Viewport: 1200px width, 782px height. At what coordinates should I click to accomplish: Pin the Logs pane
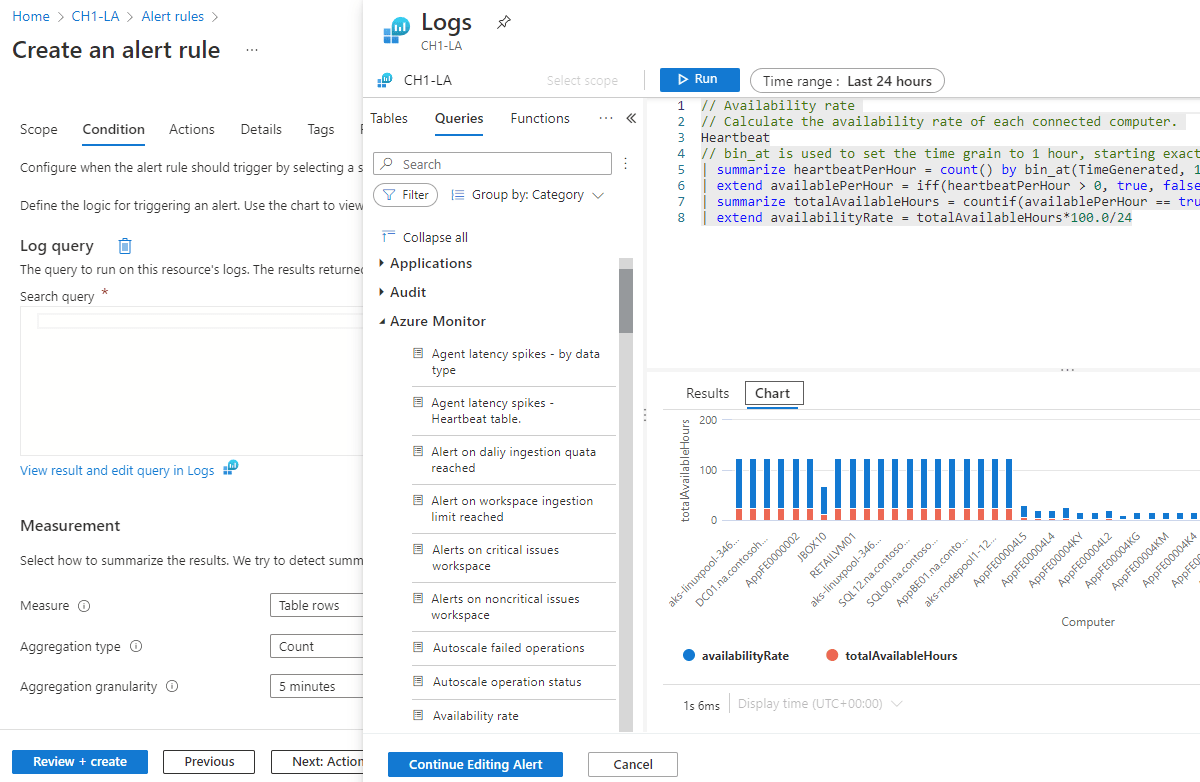click(503, 21)
